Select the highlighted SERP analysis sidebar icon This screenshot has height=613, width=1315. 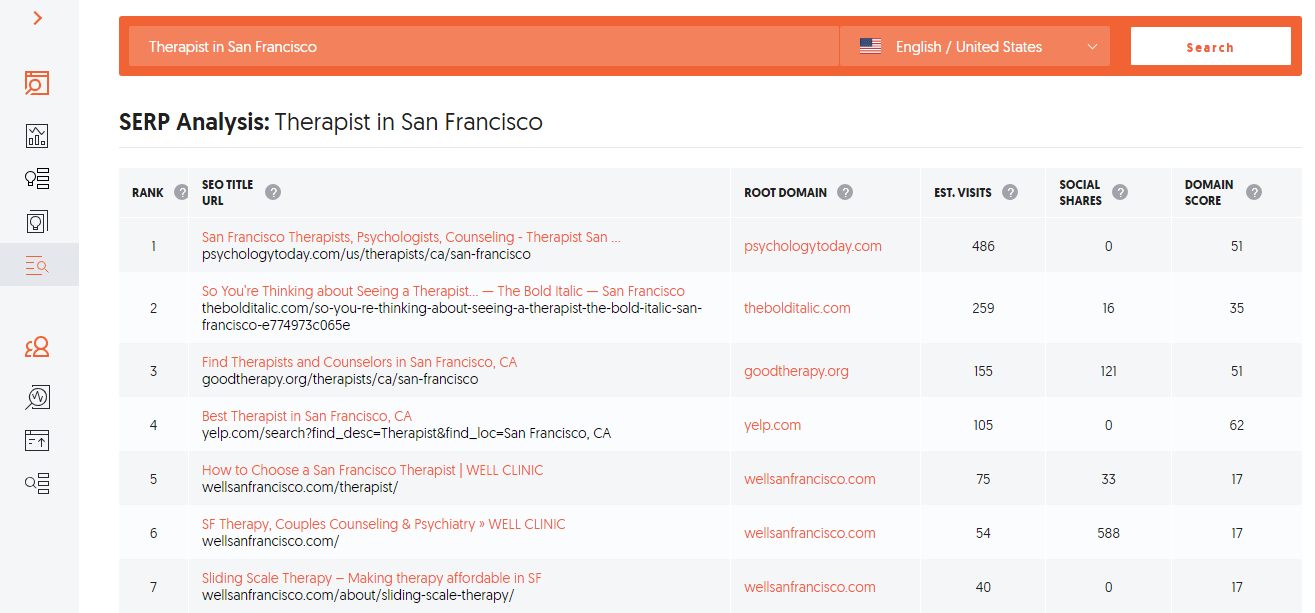pos(37,265)
